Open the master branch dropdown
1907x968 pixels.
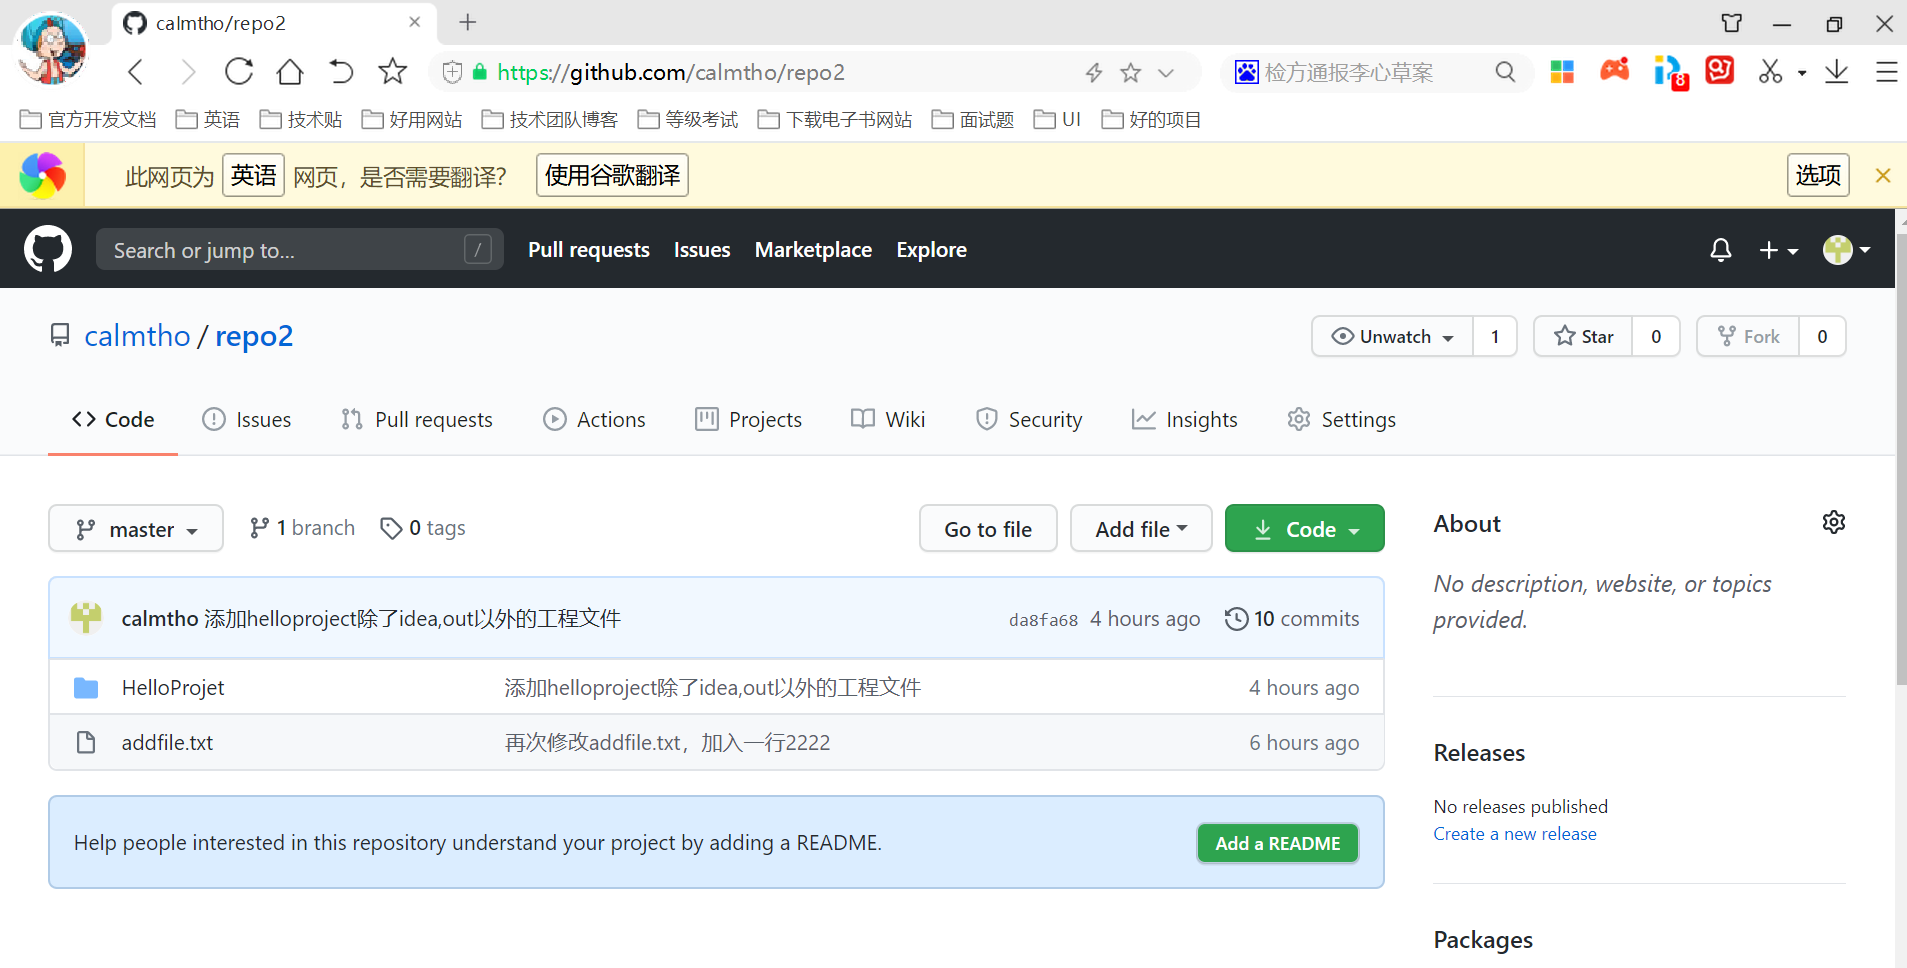coord(135,528)
